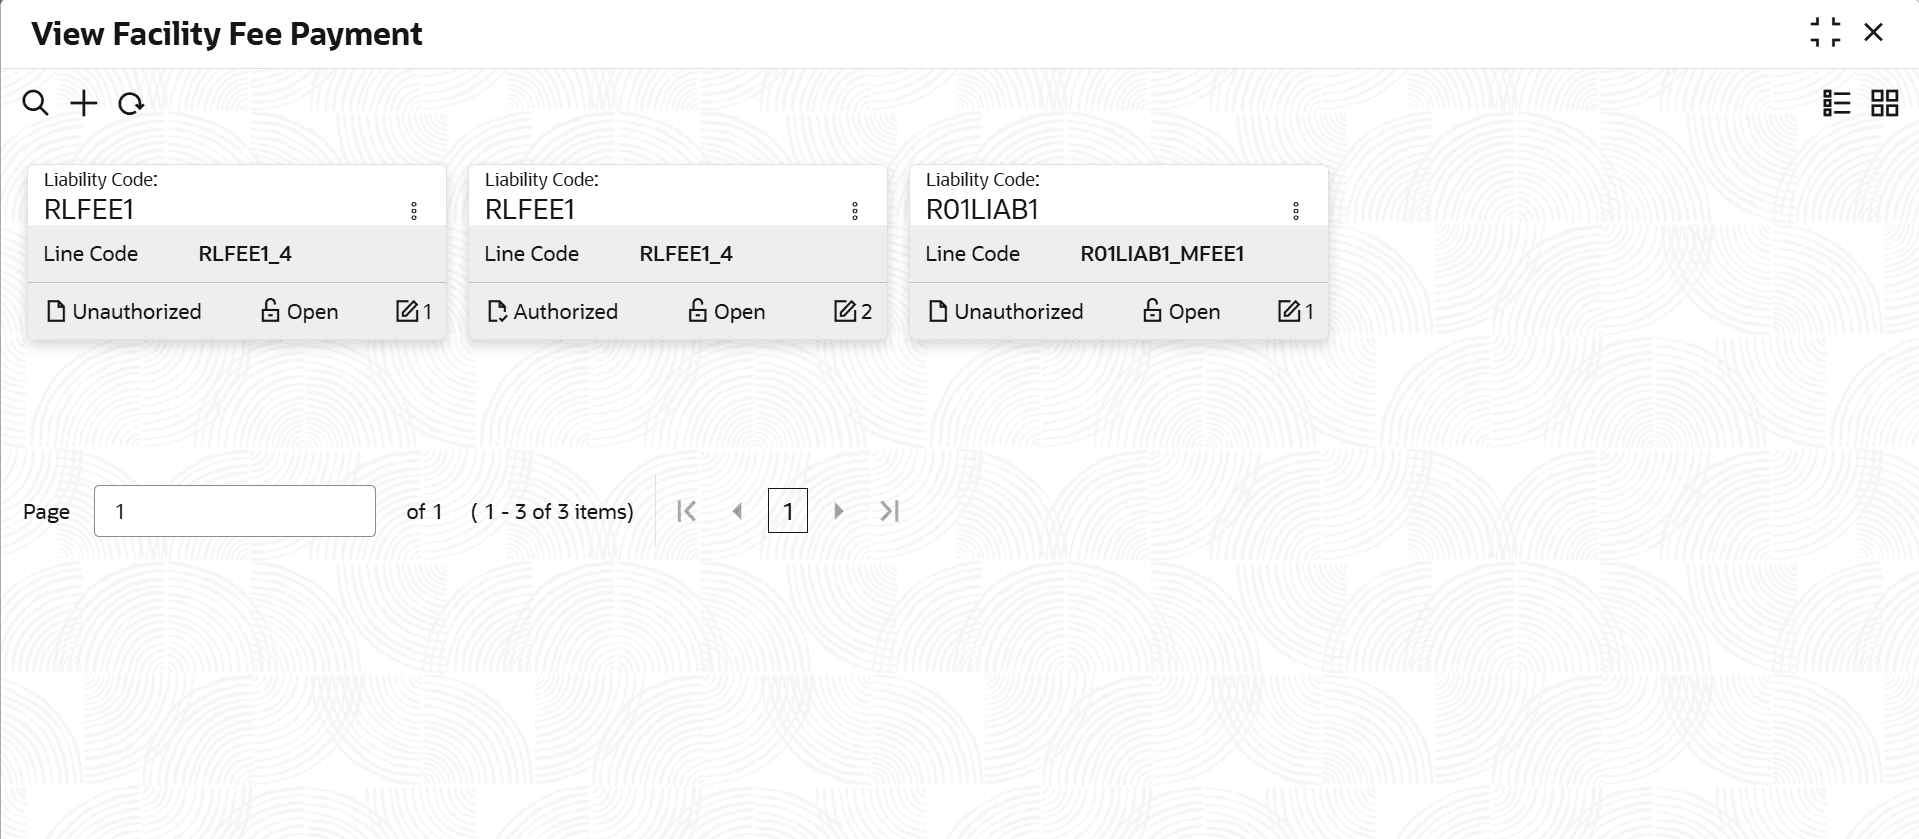Collapse the window using shrink icon
Screen dimensions: 1919x839
1825,33
